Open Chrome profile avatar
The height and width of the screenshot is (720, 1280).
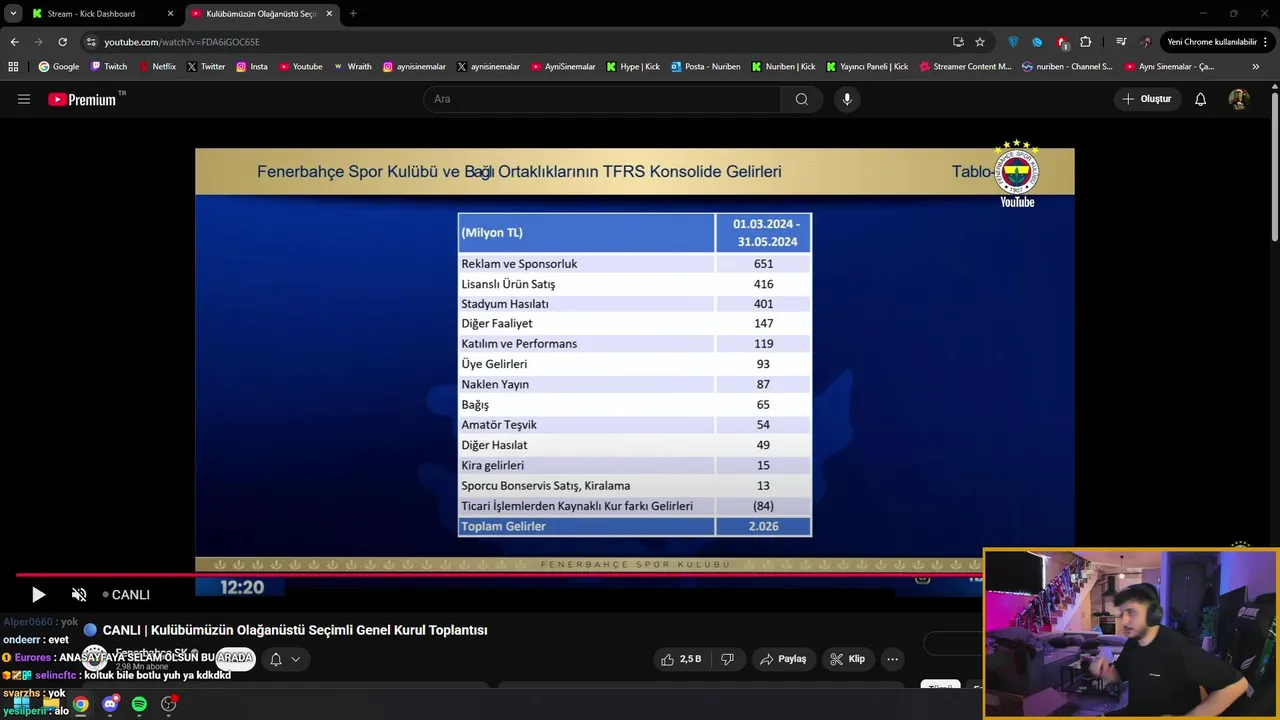pyautogui.click(x=1146, y=42)
